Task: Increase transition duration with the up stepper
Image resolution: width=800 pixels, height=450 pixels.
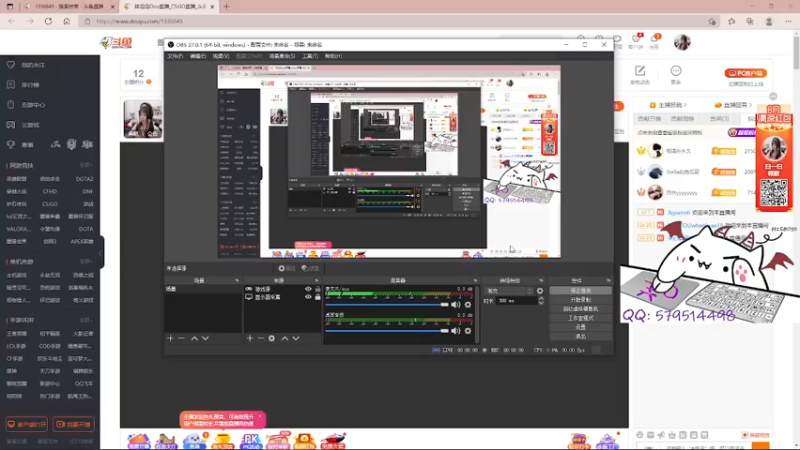Action: (x=541, y=299)
